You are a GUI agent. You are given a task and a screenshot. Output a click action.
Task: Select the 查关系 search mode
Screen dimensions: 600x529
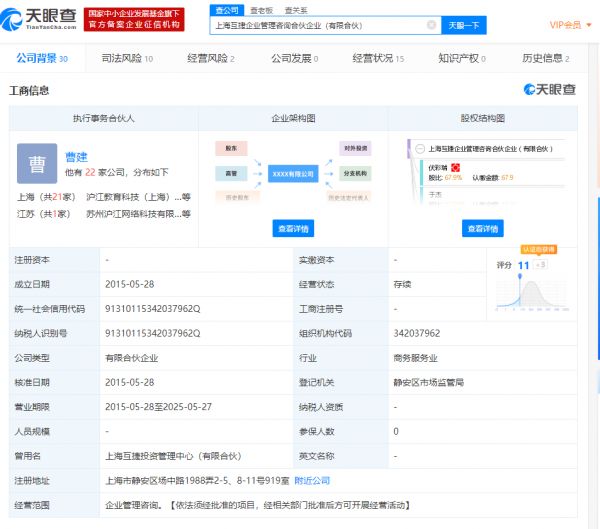coord(295,9)
